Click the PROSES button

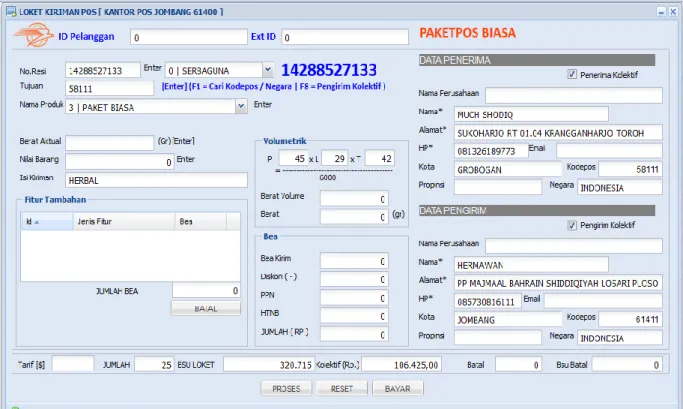pyautogui.click(x=286, y=389)
